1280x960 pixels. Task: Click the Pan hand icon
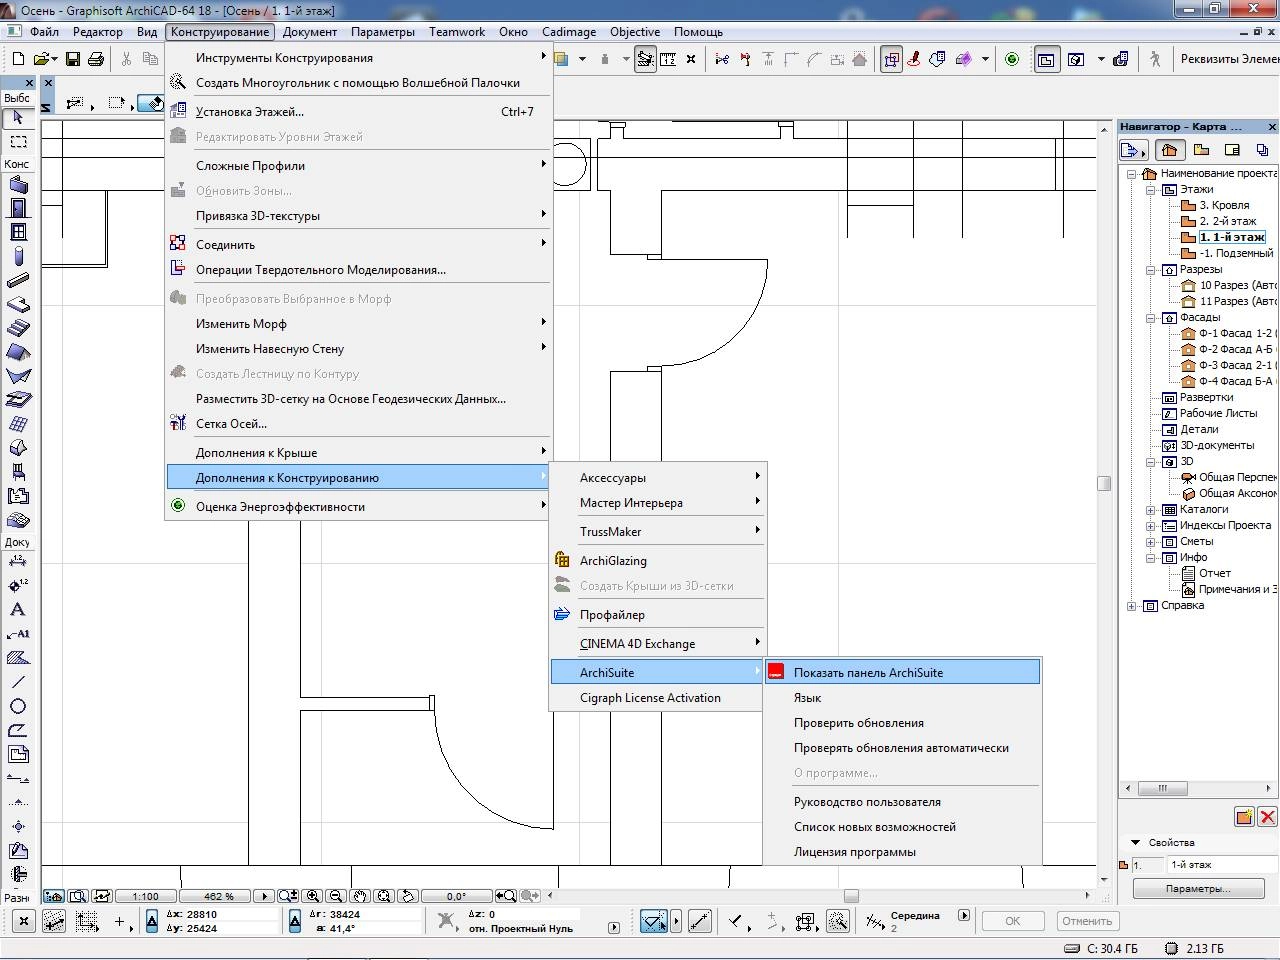pos(360,897)
